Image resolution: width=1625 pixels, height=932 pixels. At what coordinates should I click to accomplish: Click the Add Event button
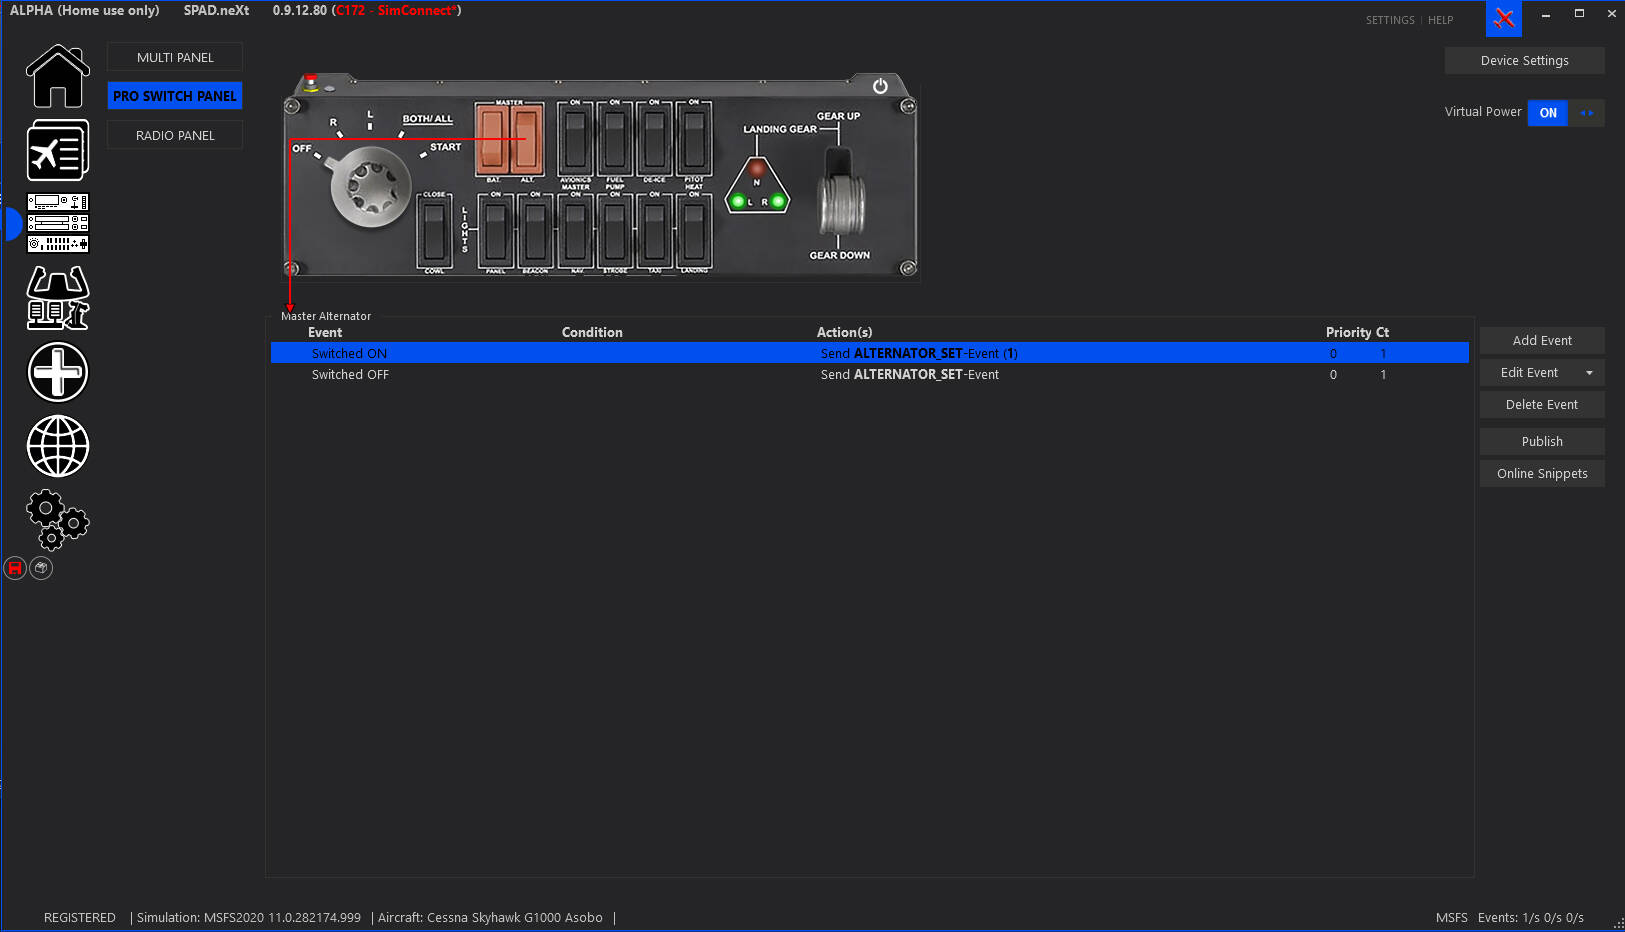click(1541, 341)
